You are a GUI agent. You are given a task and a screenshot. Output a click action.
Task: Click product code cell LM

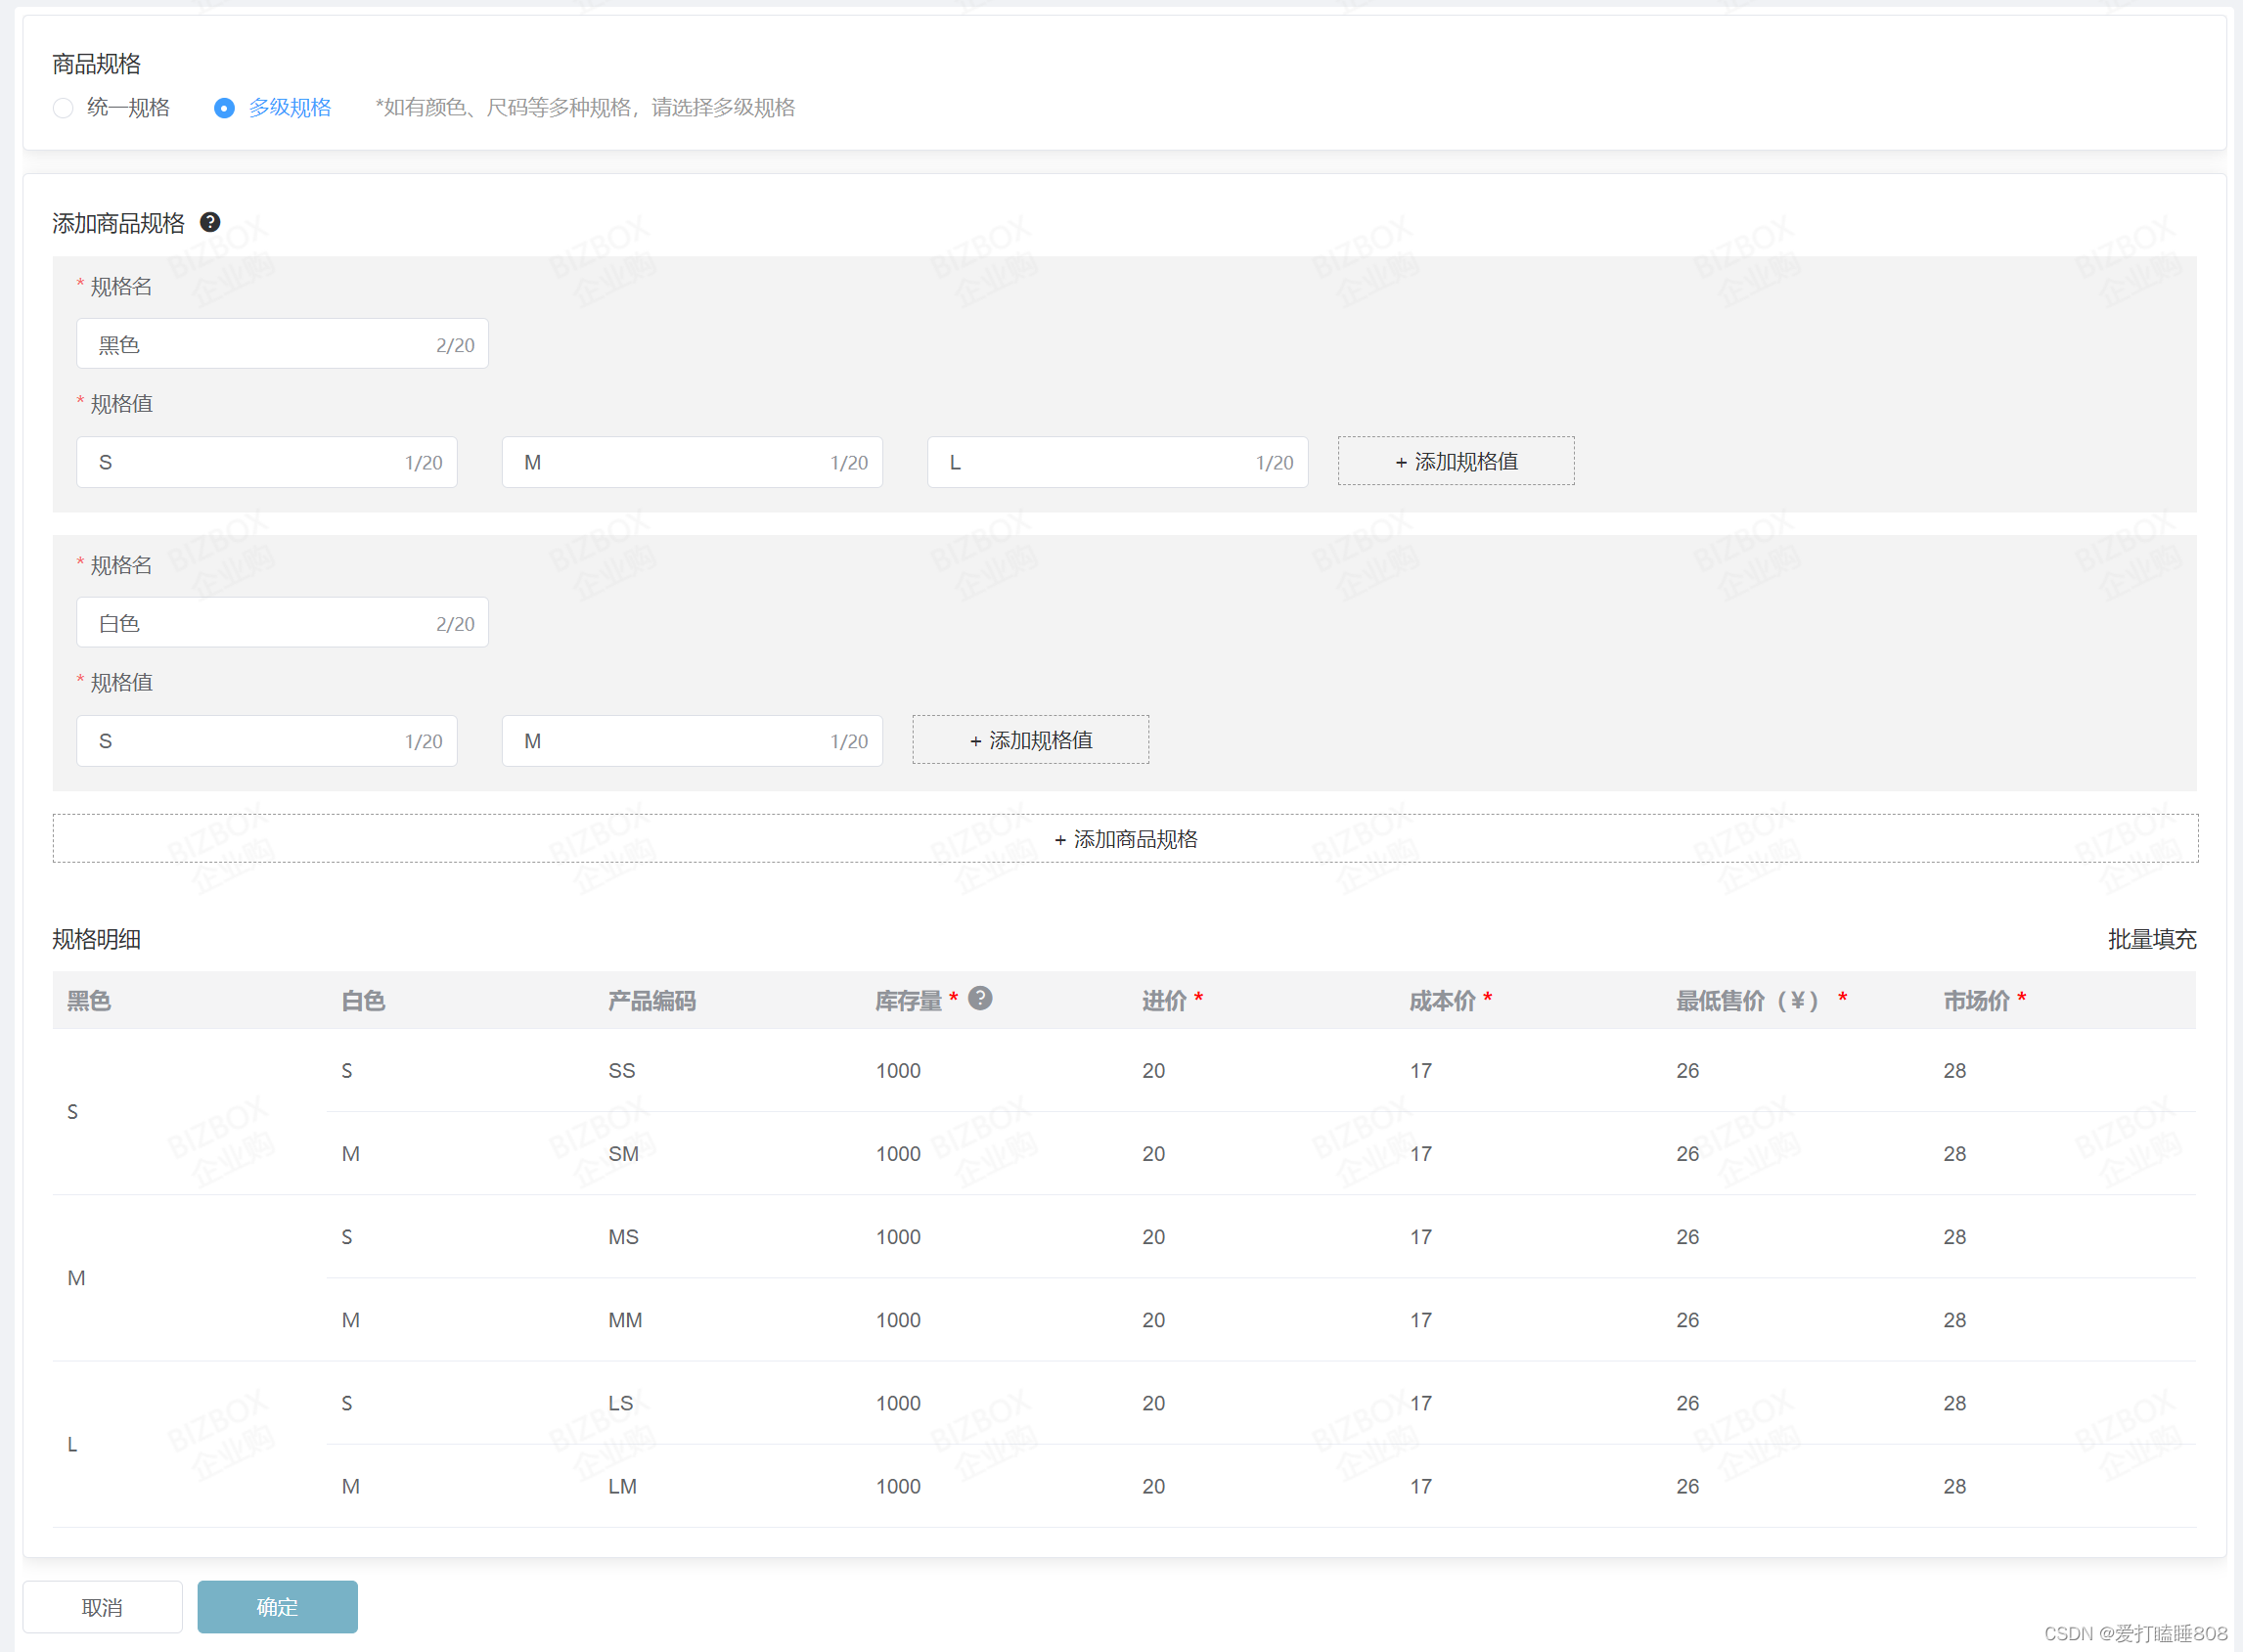pyautogui.click(x=622, y=1486)
